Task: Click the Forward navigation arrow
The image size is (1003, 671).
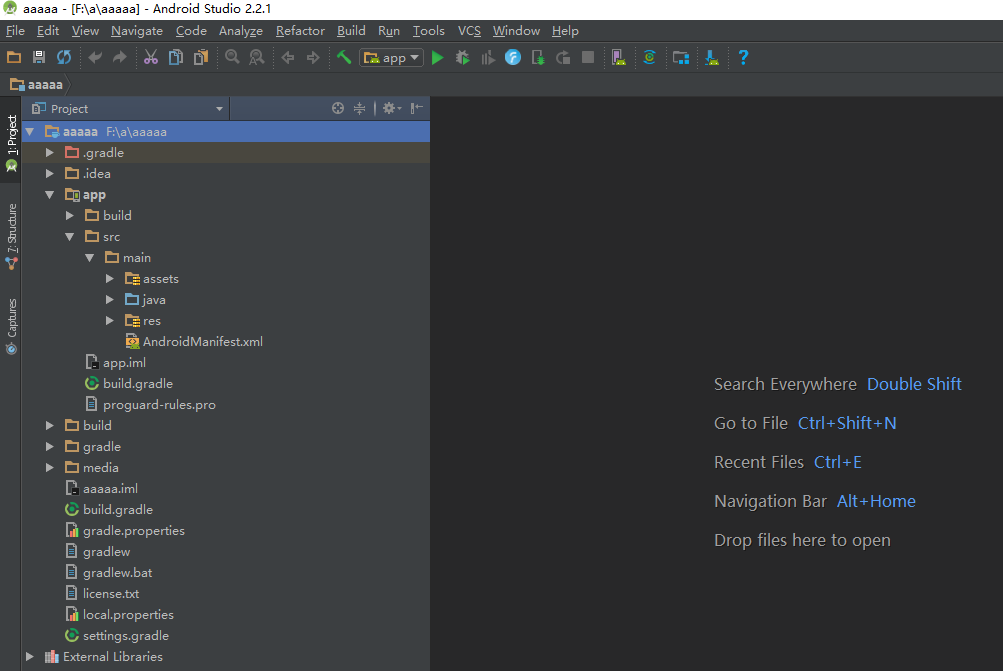Action: click(313, 58)
